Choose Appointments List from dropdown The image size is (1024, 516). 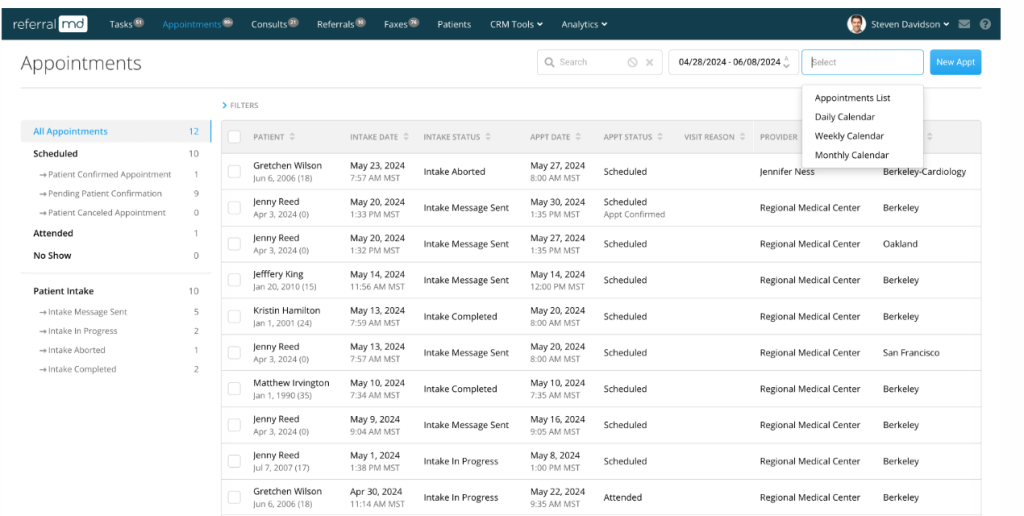(852, 98)
